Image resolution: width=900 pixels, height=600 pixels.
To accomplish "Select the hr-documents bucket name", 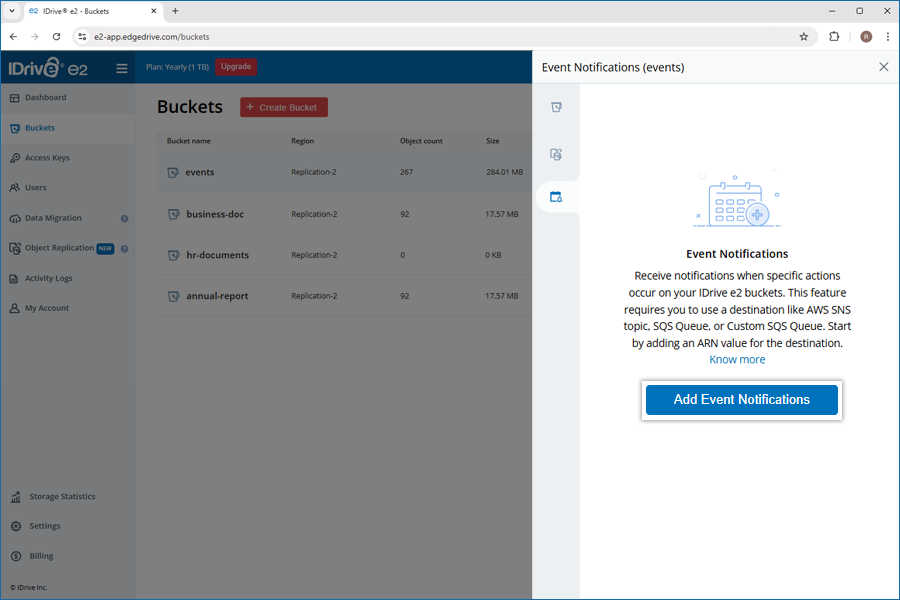I will (218, 255).
